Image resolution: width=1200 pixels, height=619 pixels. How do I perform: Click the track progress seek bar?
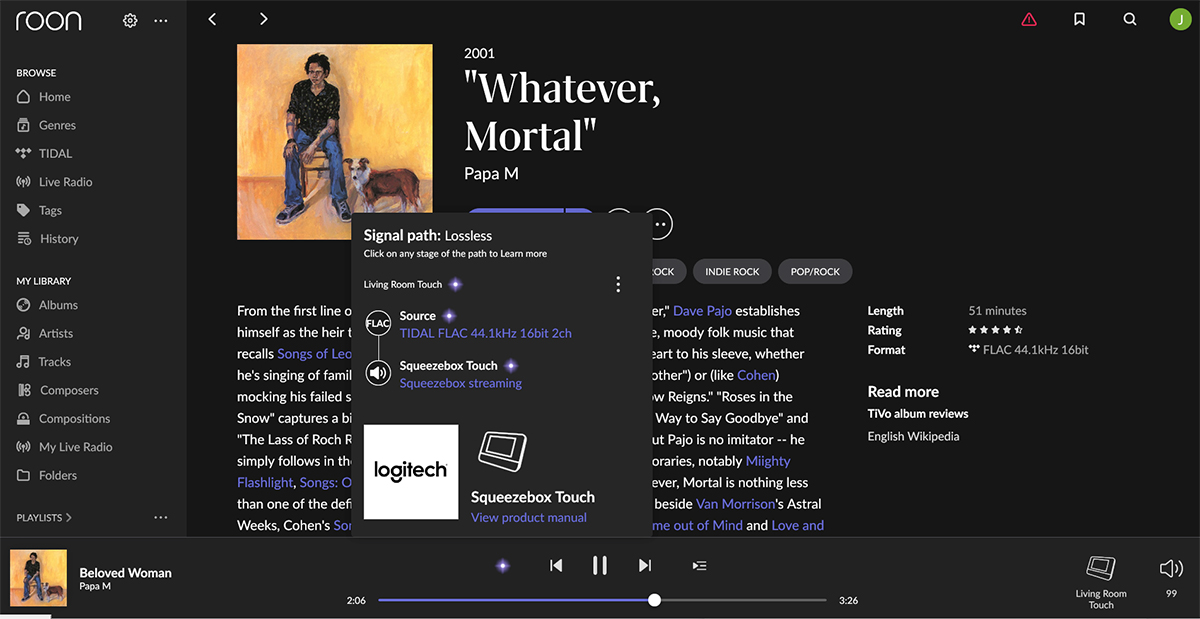click(x=602, y=600)
